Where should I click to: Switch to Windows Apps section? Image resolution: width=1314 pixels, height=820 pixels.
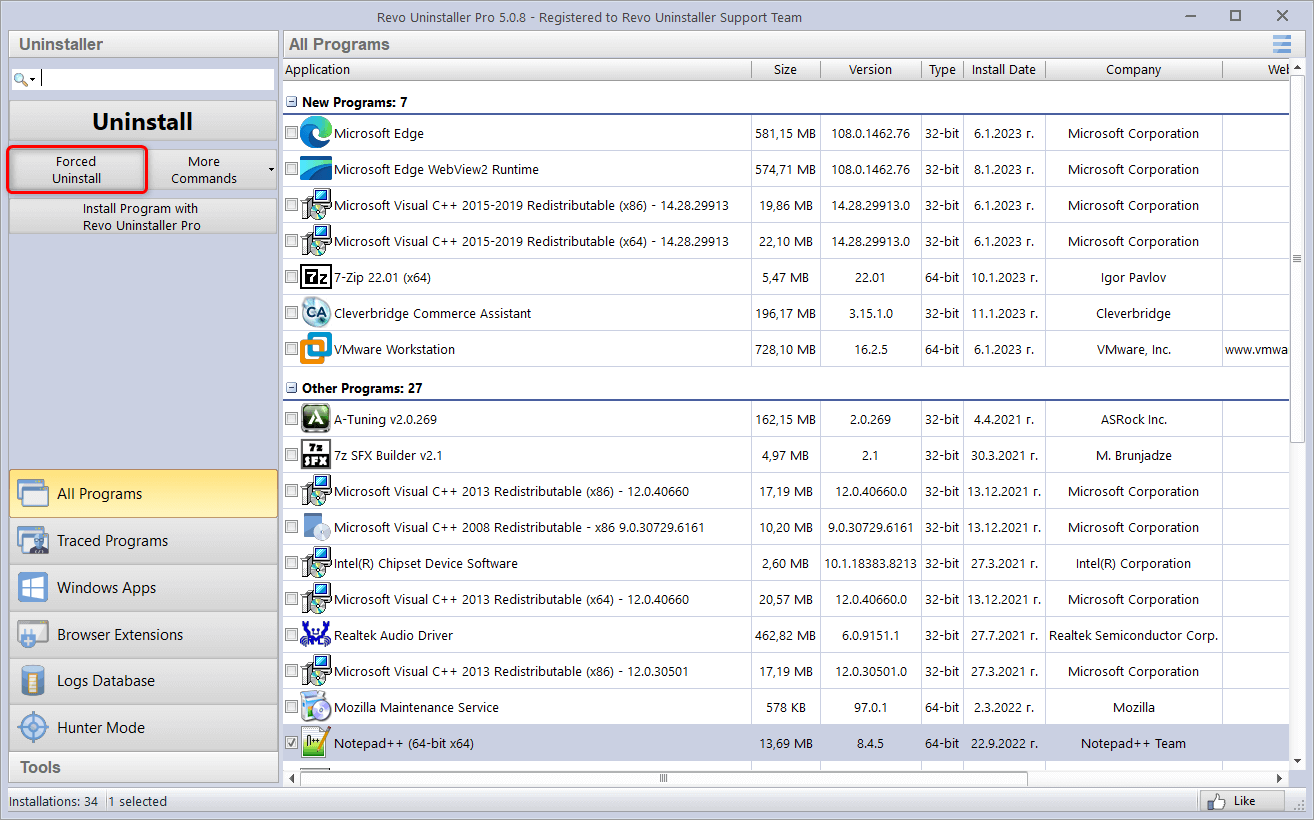click(144, 588)
